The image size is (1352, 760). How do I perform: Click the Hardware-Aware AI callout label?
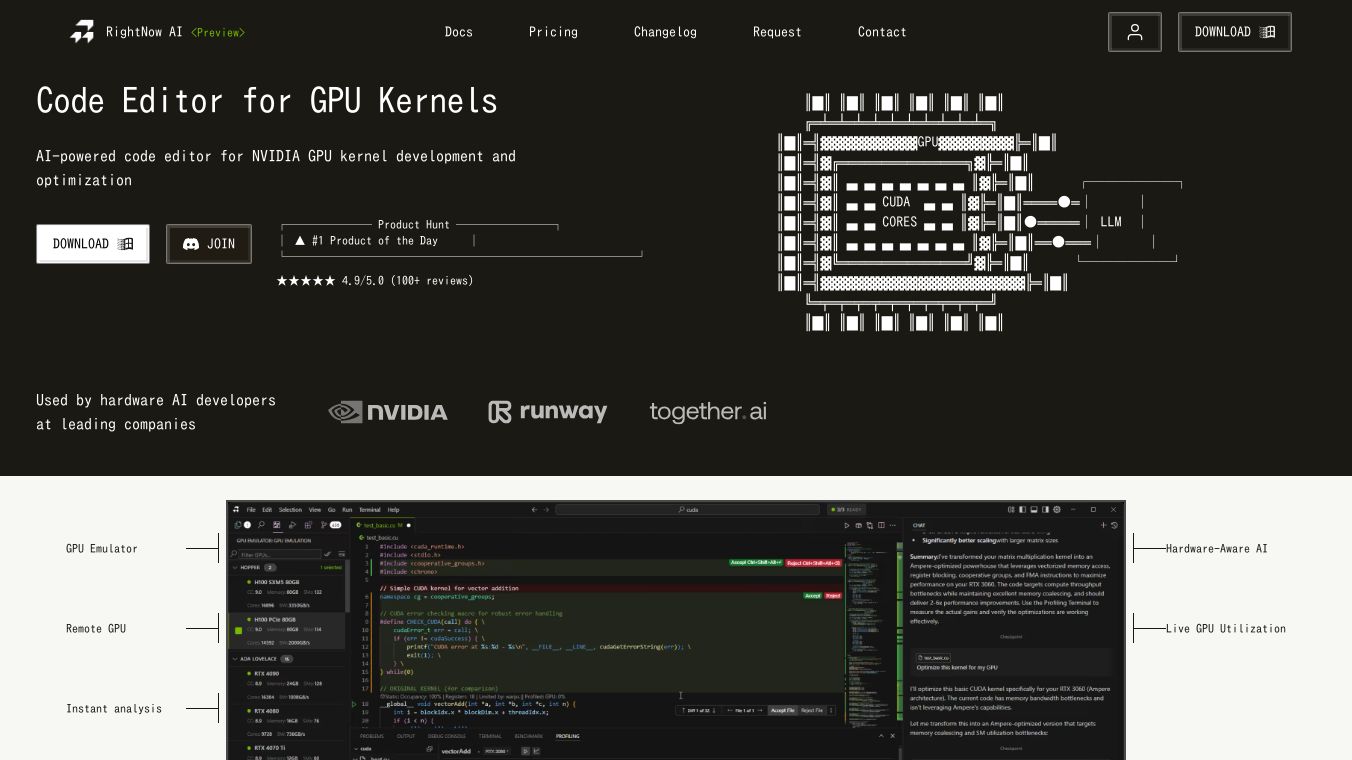(x=1217, y=549)
